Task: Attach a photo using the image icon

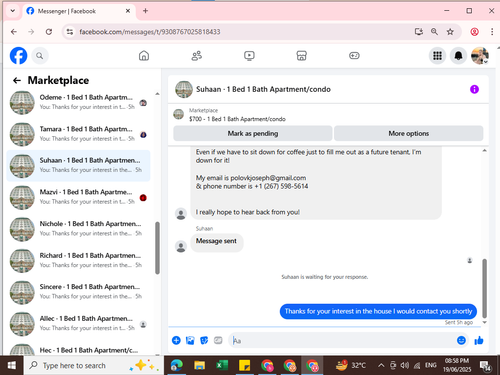Action: click(190, 340)
